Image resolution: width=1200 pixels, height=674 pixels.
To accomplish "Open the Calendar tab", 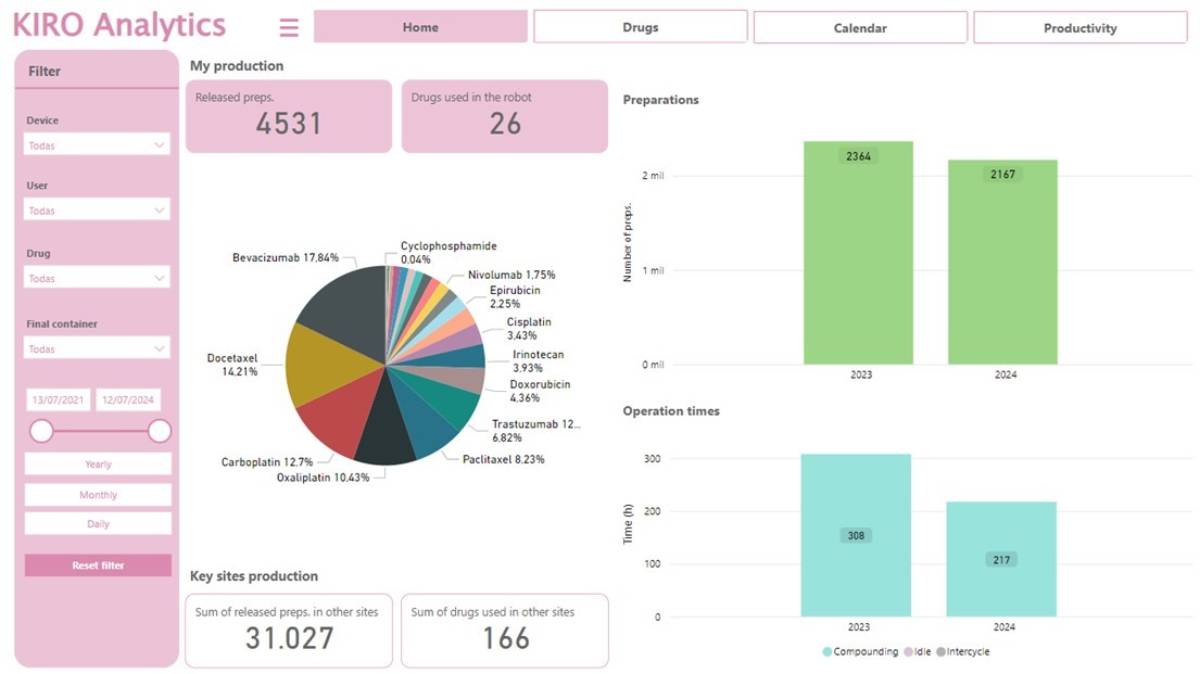I will click(860, 28).
